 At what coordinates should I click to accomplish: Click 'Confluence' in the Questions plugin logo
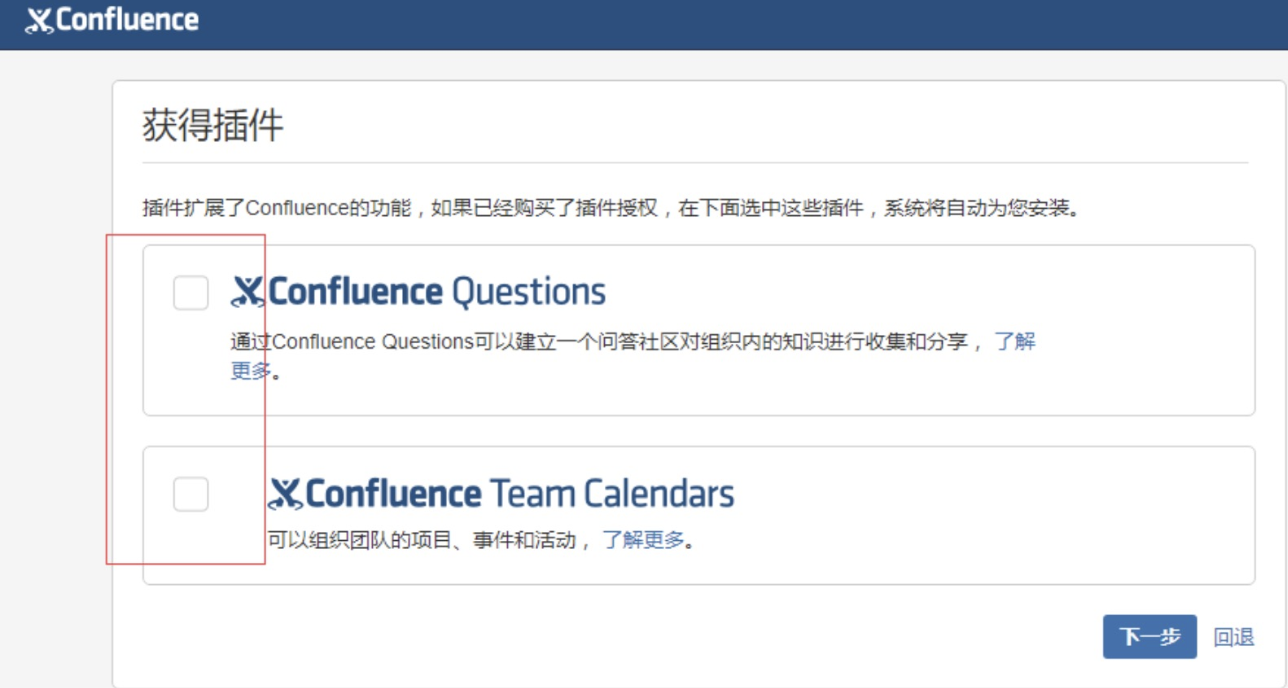coord(355,292)
